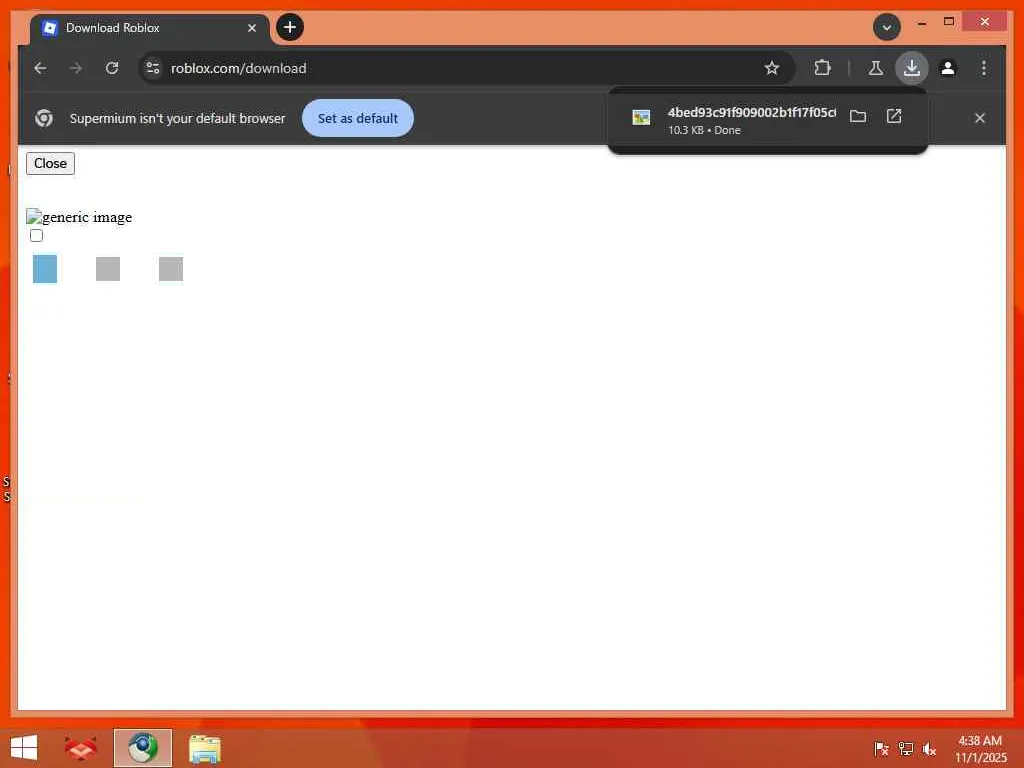
Task: Open the red taskbar application icon
Action: [81, 748]
